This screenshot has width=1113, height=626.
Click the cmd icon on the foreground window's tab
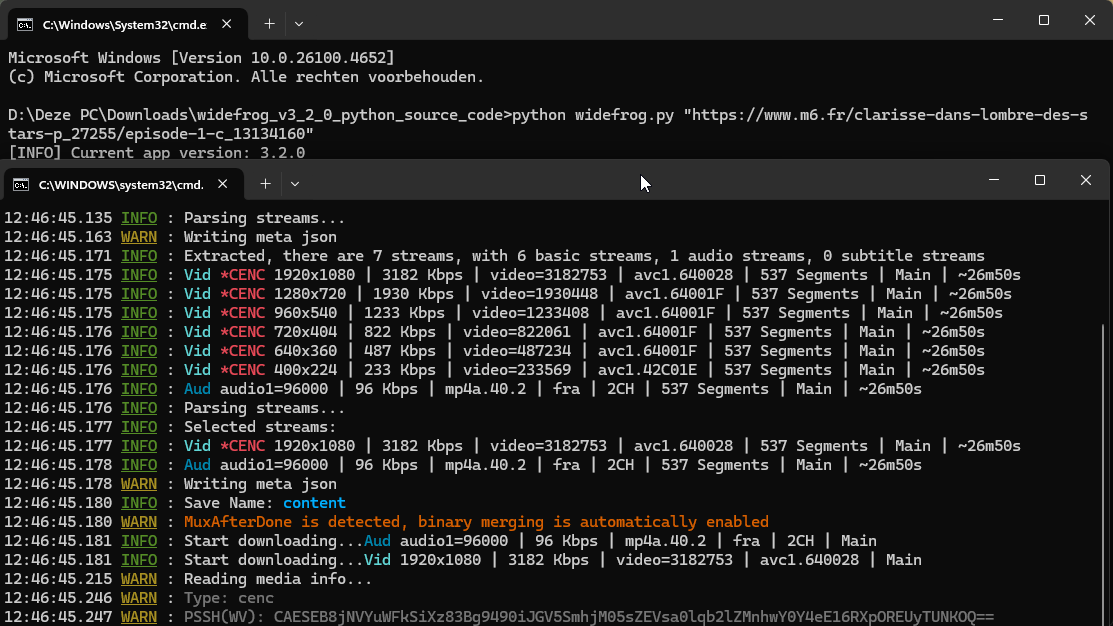(21, 184)
